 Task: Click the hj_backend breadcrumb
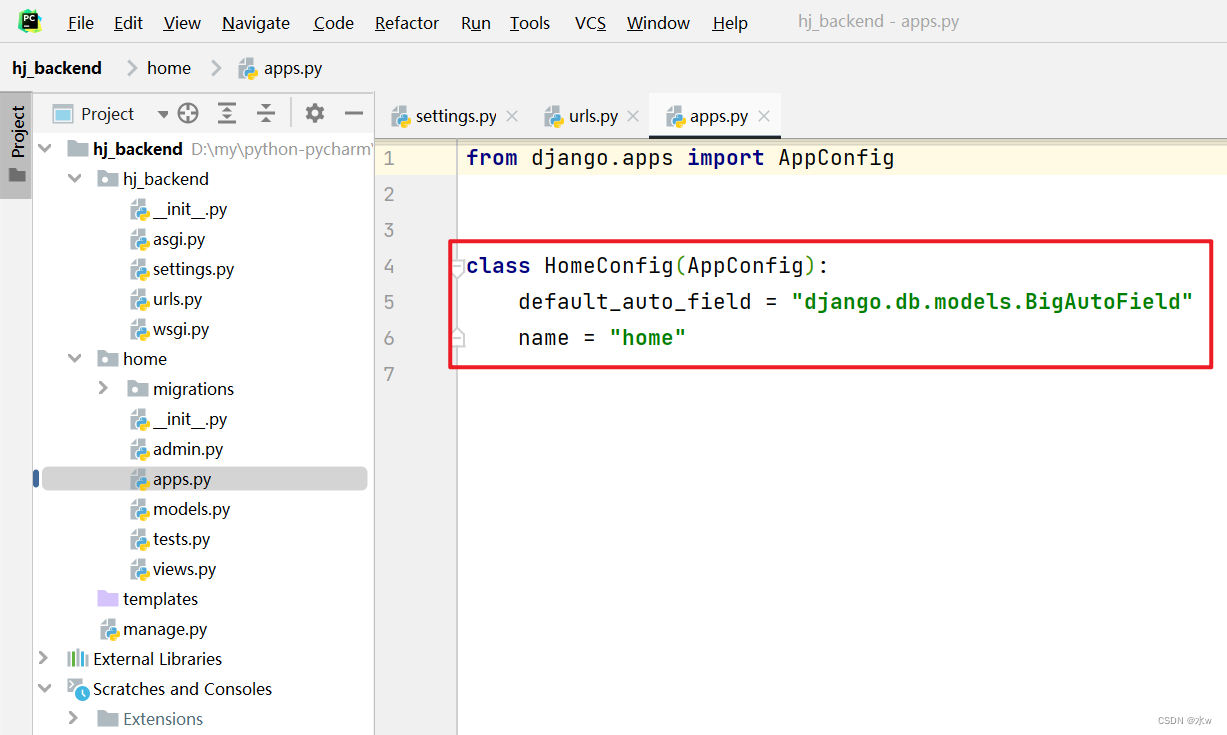click(57, 68)
